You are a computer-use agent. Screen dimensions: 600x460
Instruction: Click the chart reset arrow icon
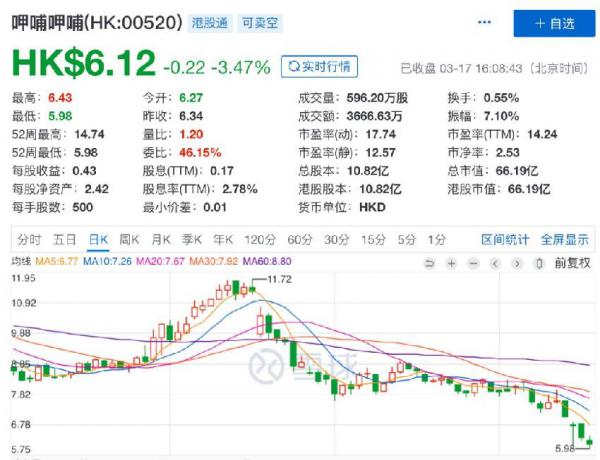[430, 263]
